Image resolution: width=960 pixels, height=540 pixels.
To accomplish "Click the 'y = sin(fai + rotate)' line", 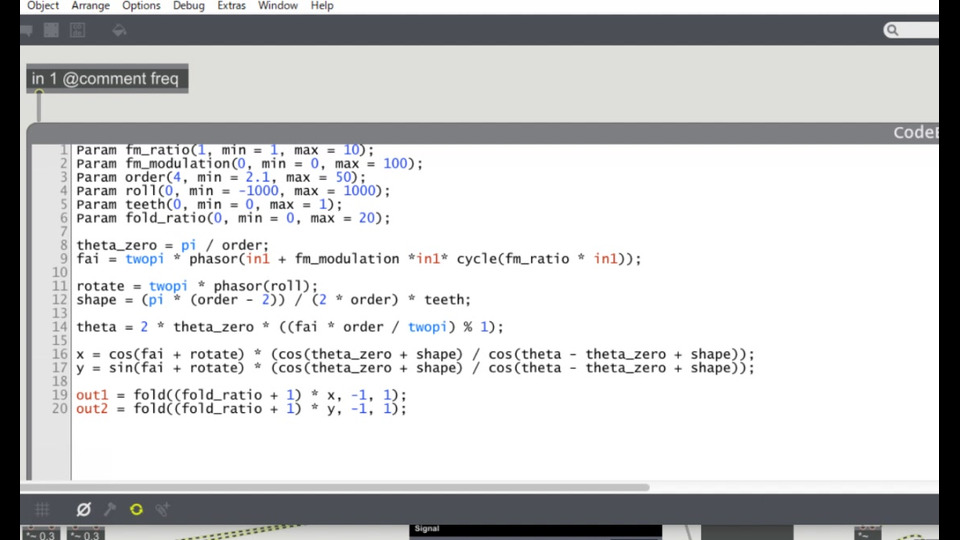I will (416, 367).
